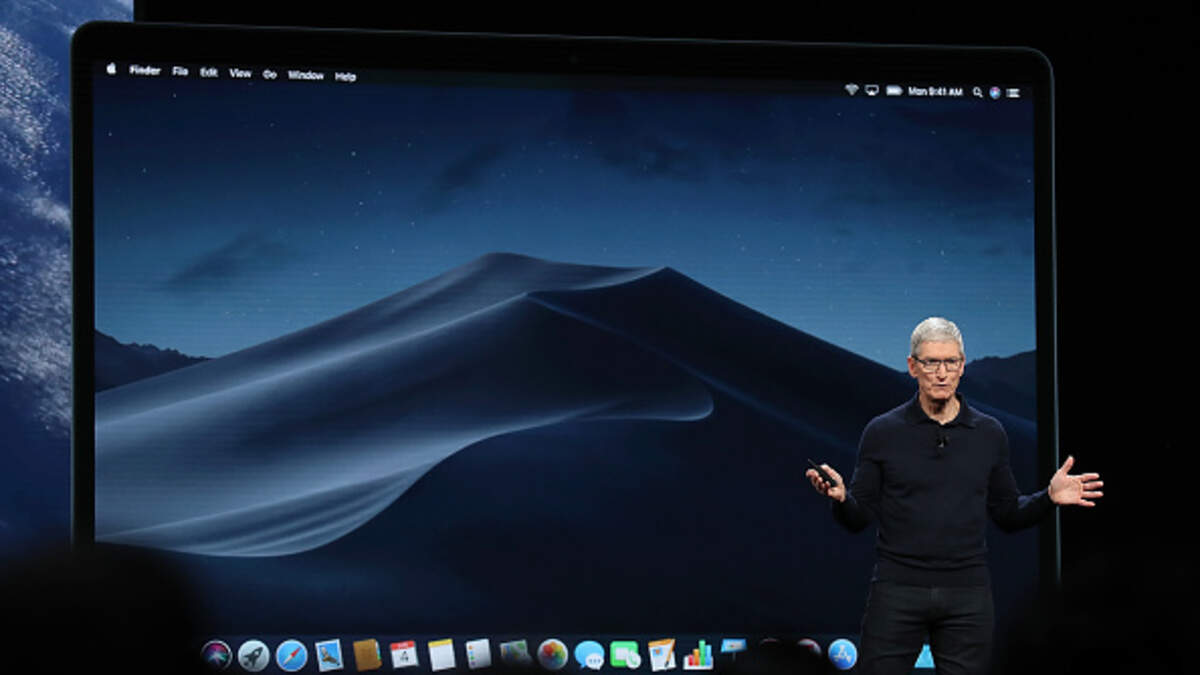Open Contacts book icon in Dock
Image resolution: width=1200 pixels, height=675 pixels.
coord(367,655)
